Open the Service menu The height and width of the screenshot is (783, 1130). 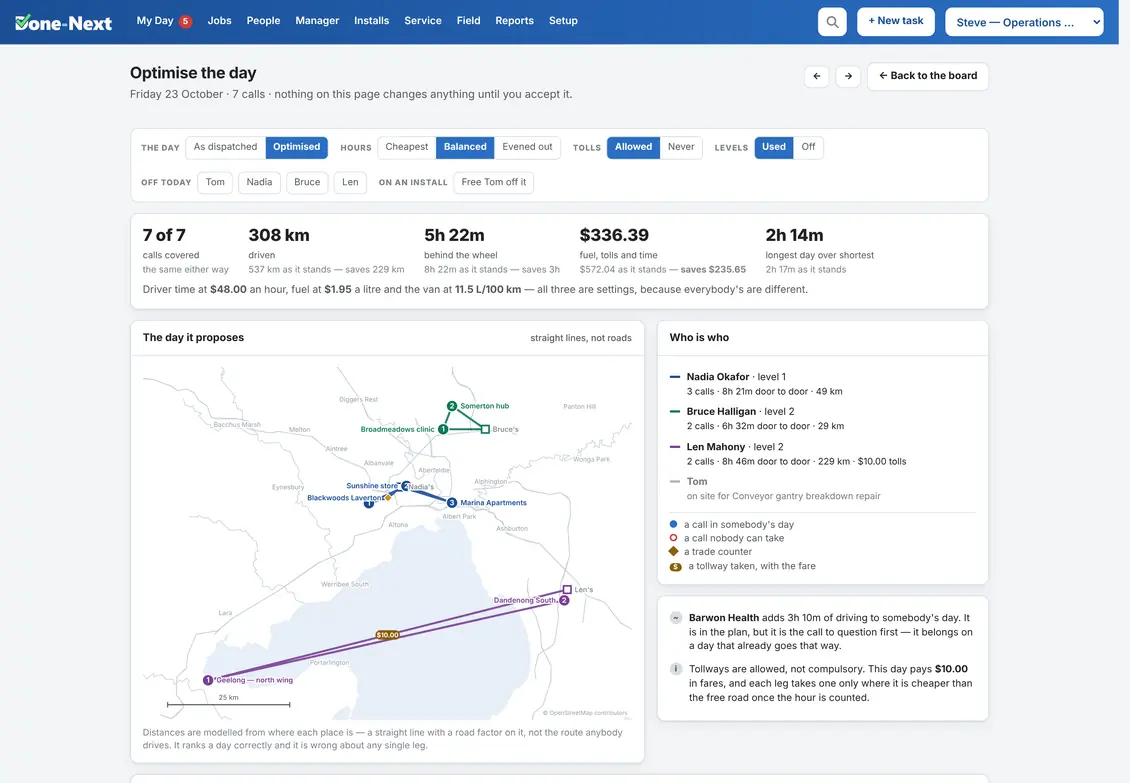tap(423, 21)
